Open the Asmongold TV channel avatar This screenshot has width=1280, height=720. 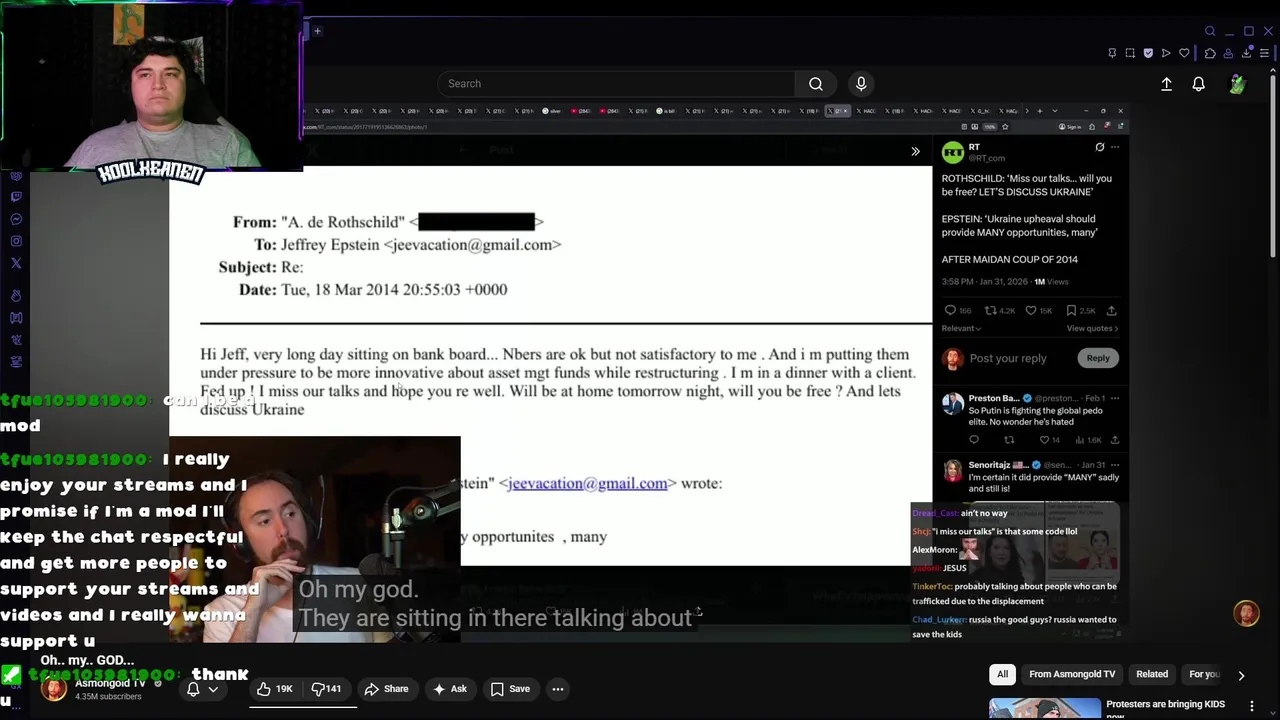[x=55, y=688]
